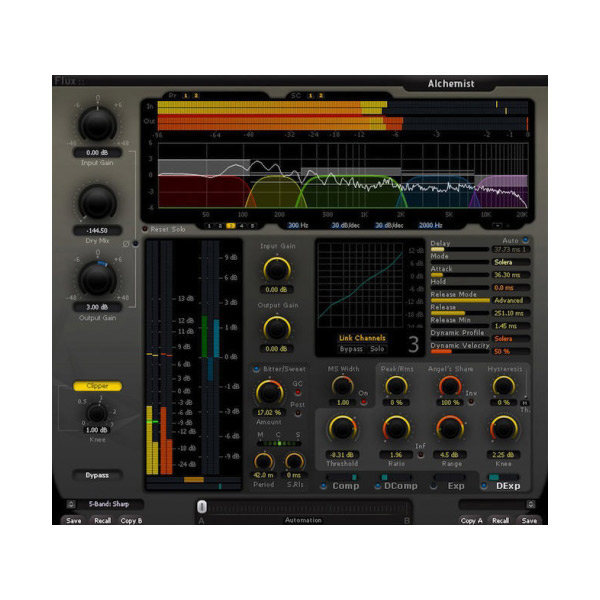Click the Link Channels button
Viewport: 600px width, 600px height.
362,338
